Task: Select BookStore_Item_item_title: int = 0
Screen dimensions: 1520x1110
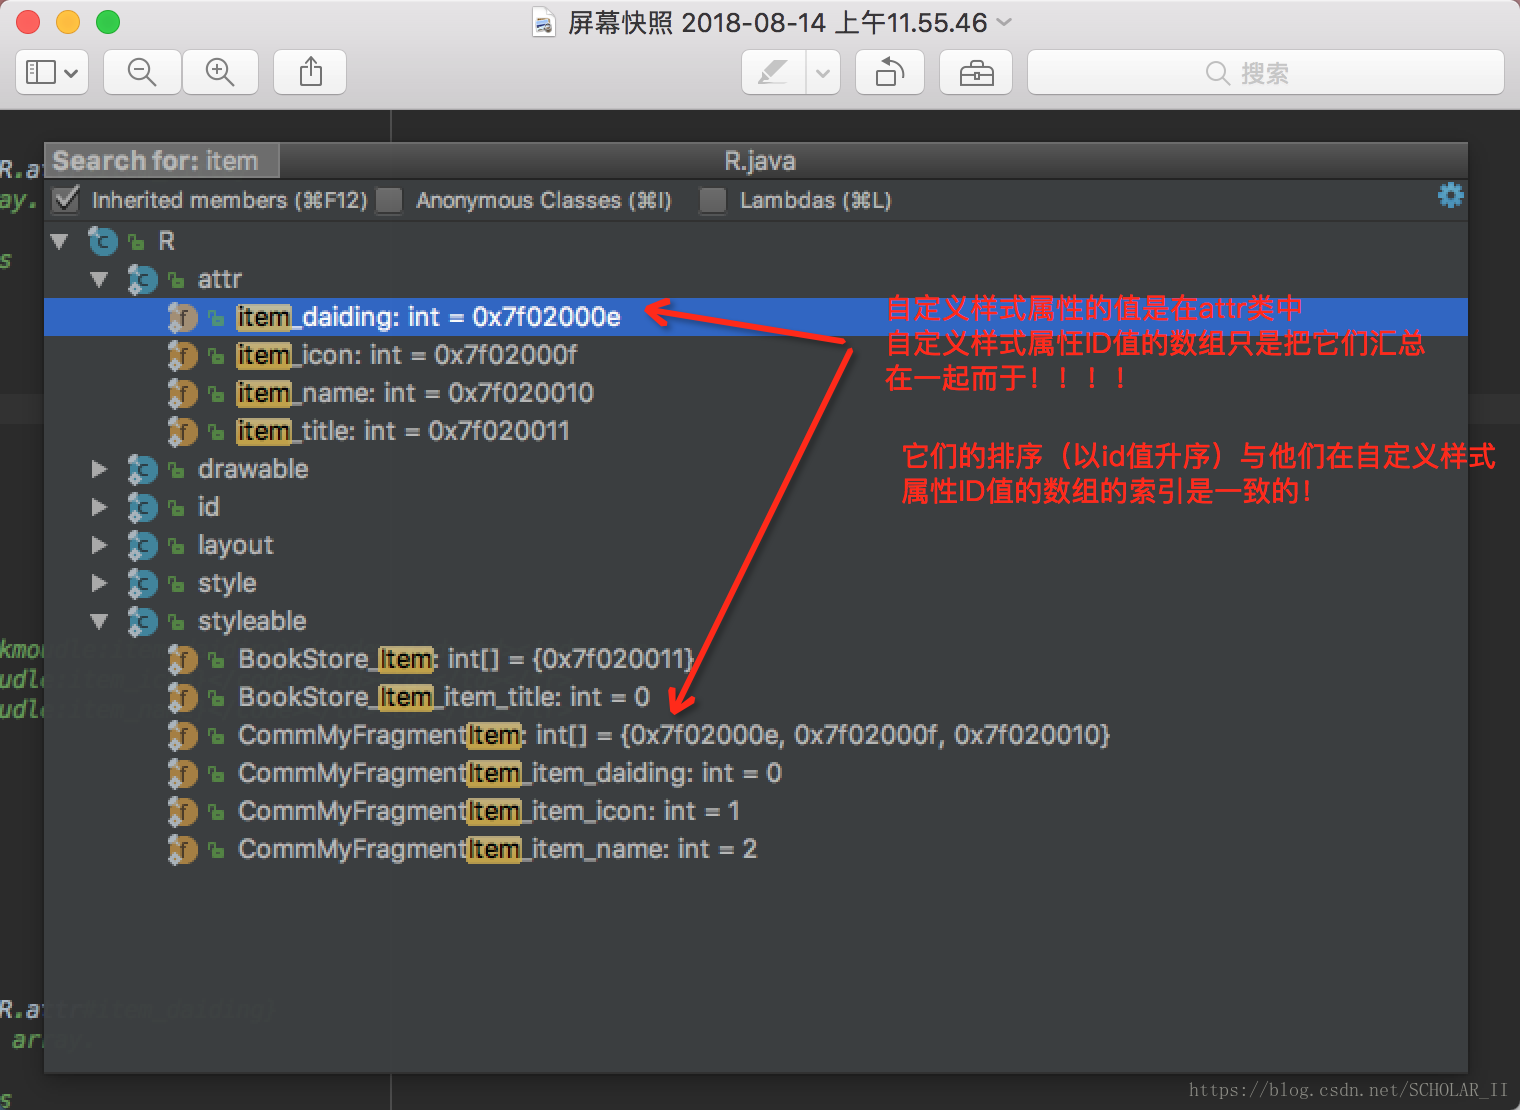Action: [444, 697]
